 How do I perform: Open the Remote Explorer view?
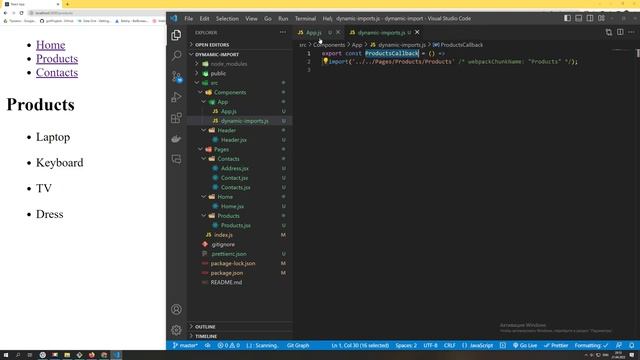tap(176, 159)
